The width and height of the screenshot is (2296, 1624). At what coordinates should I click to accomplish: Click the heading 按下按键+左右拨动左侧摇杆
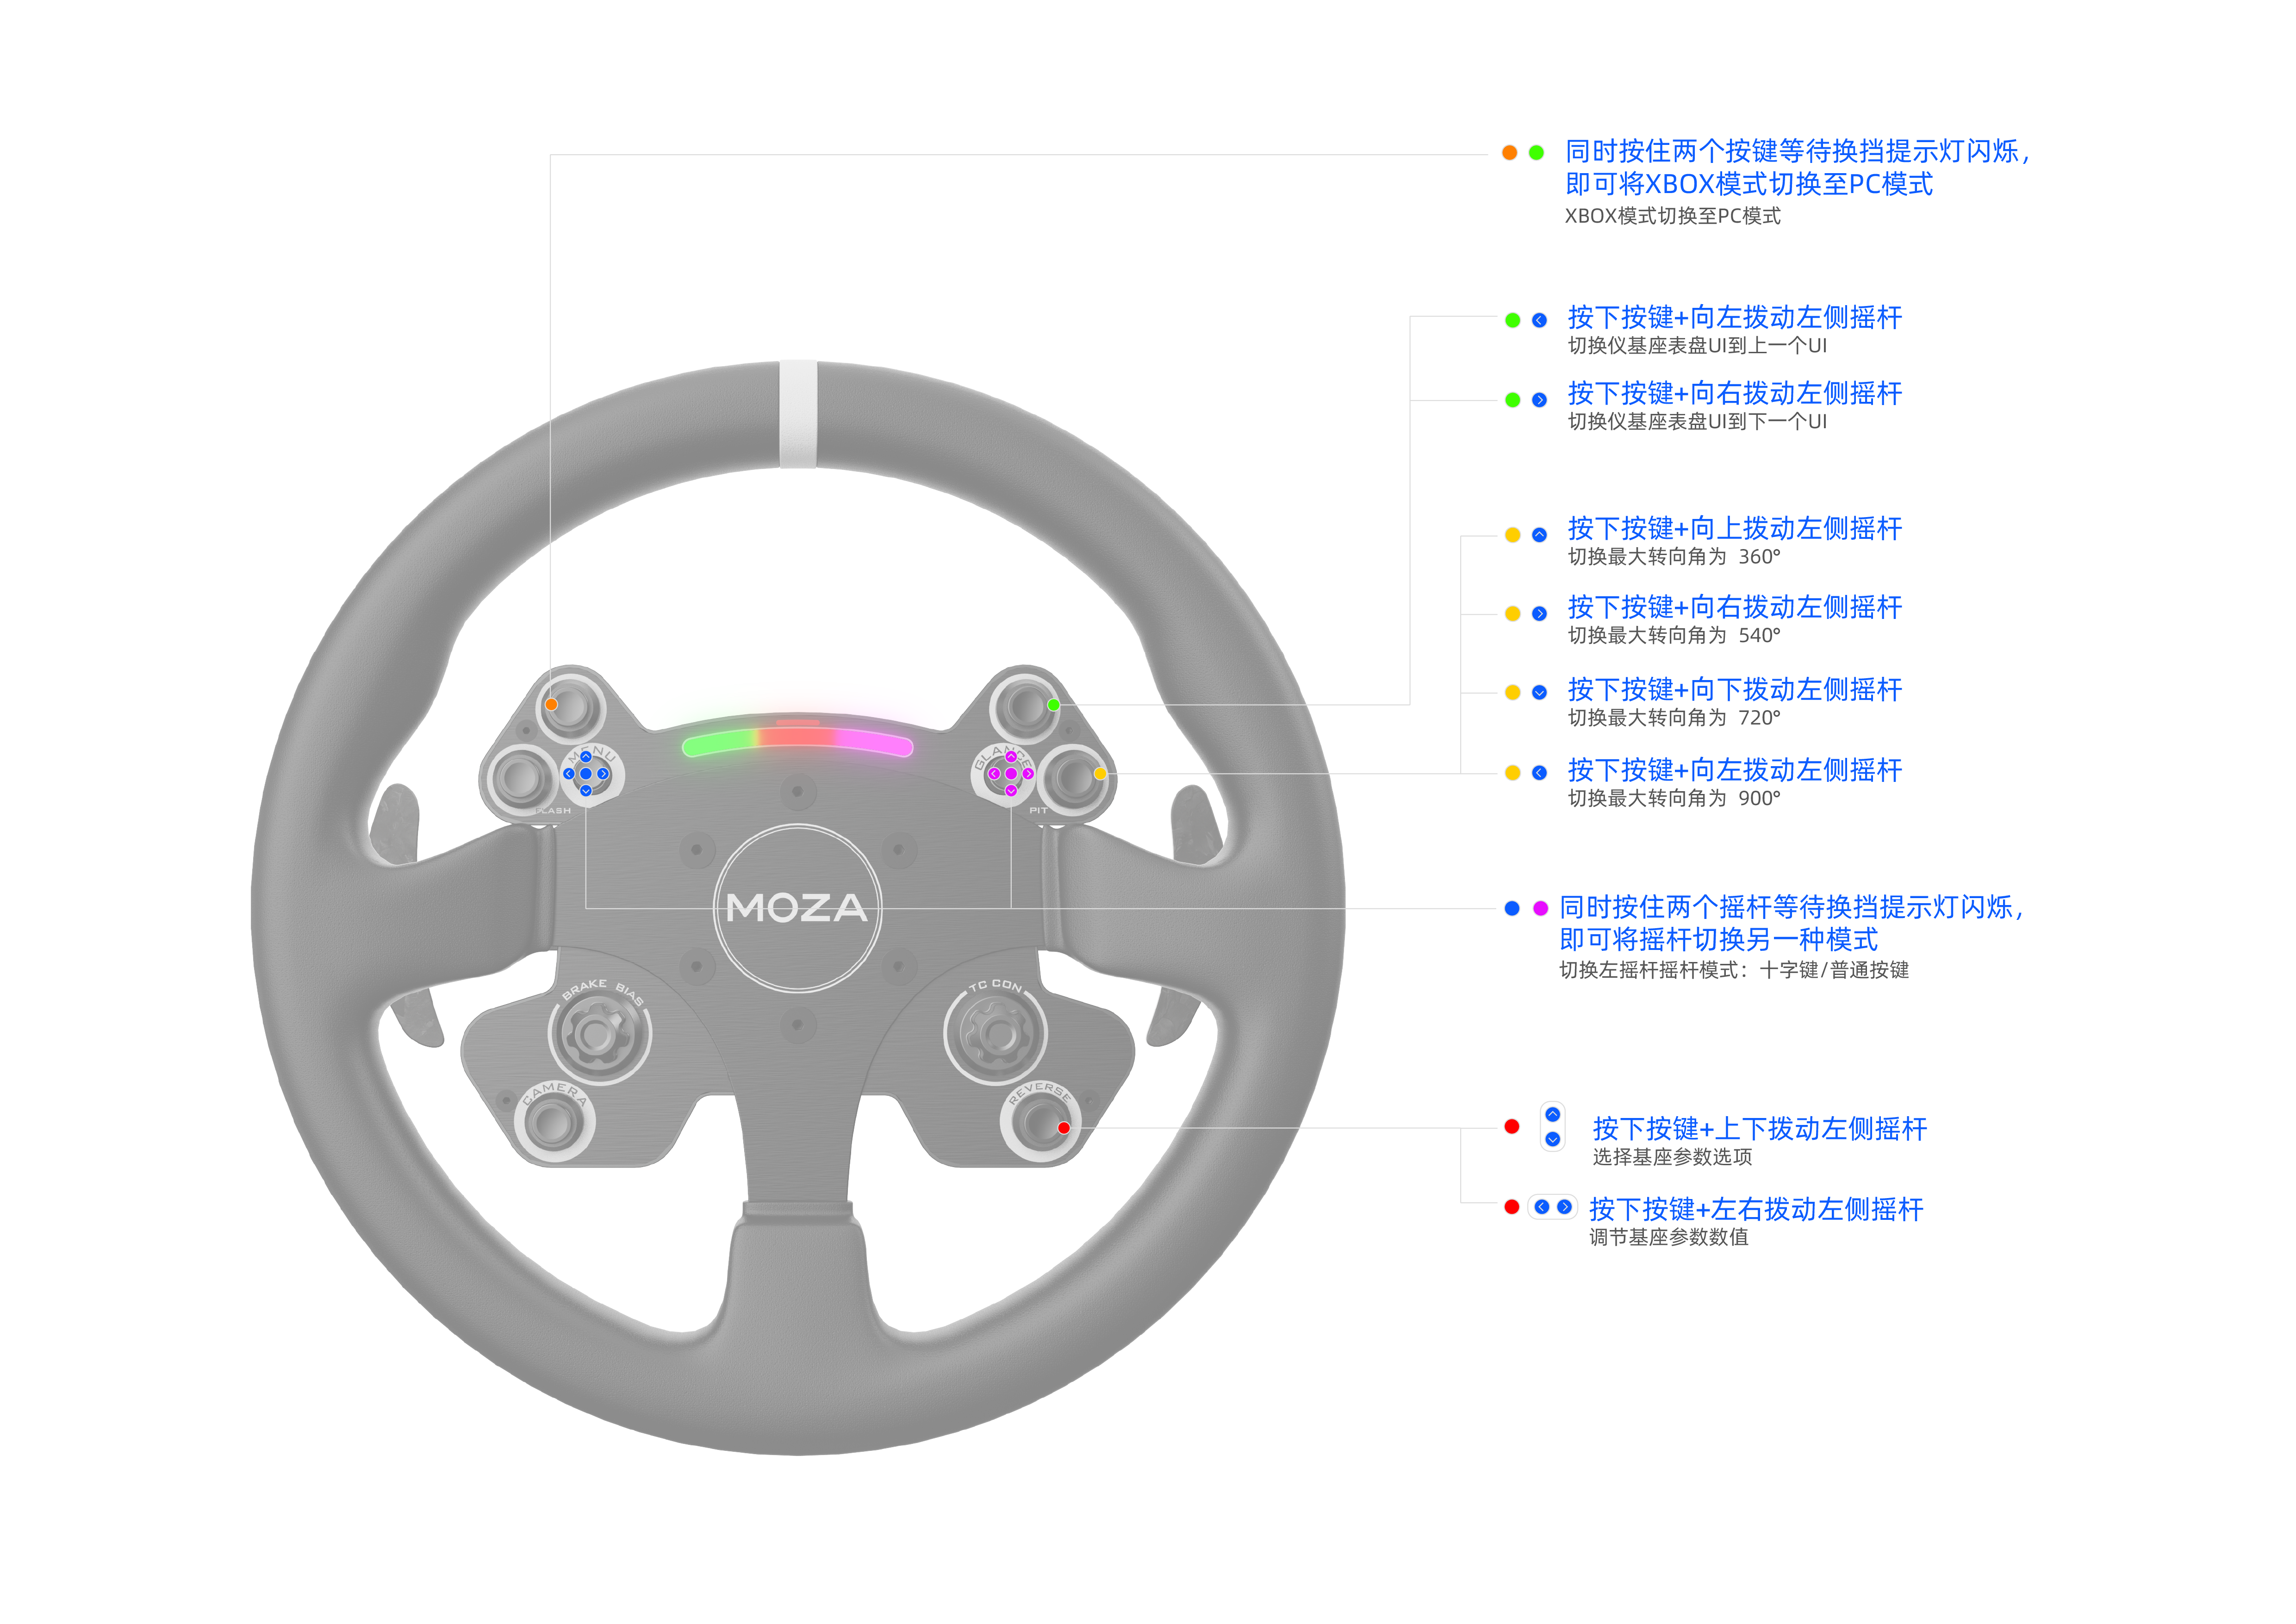(1757, 1210)
